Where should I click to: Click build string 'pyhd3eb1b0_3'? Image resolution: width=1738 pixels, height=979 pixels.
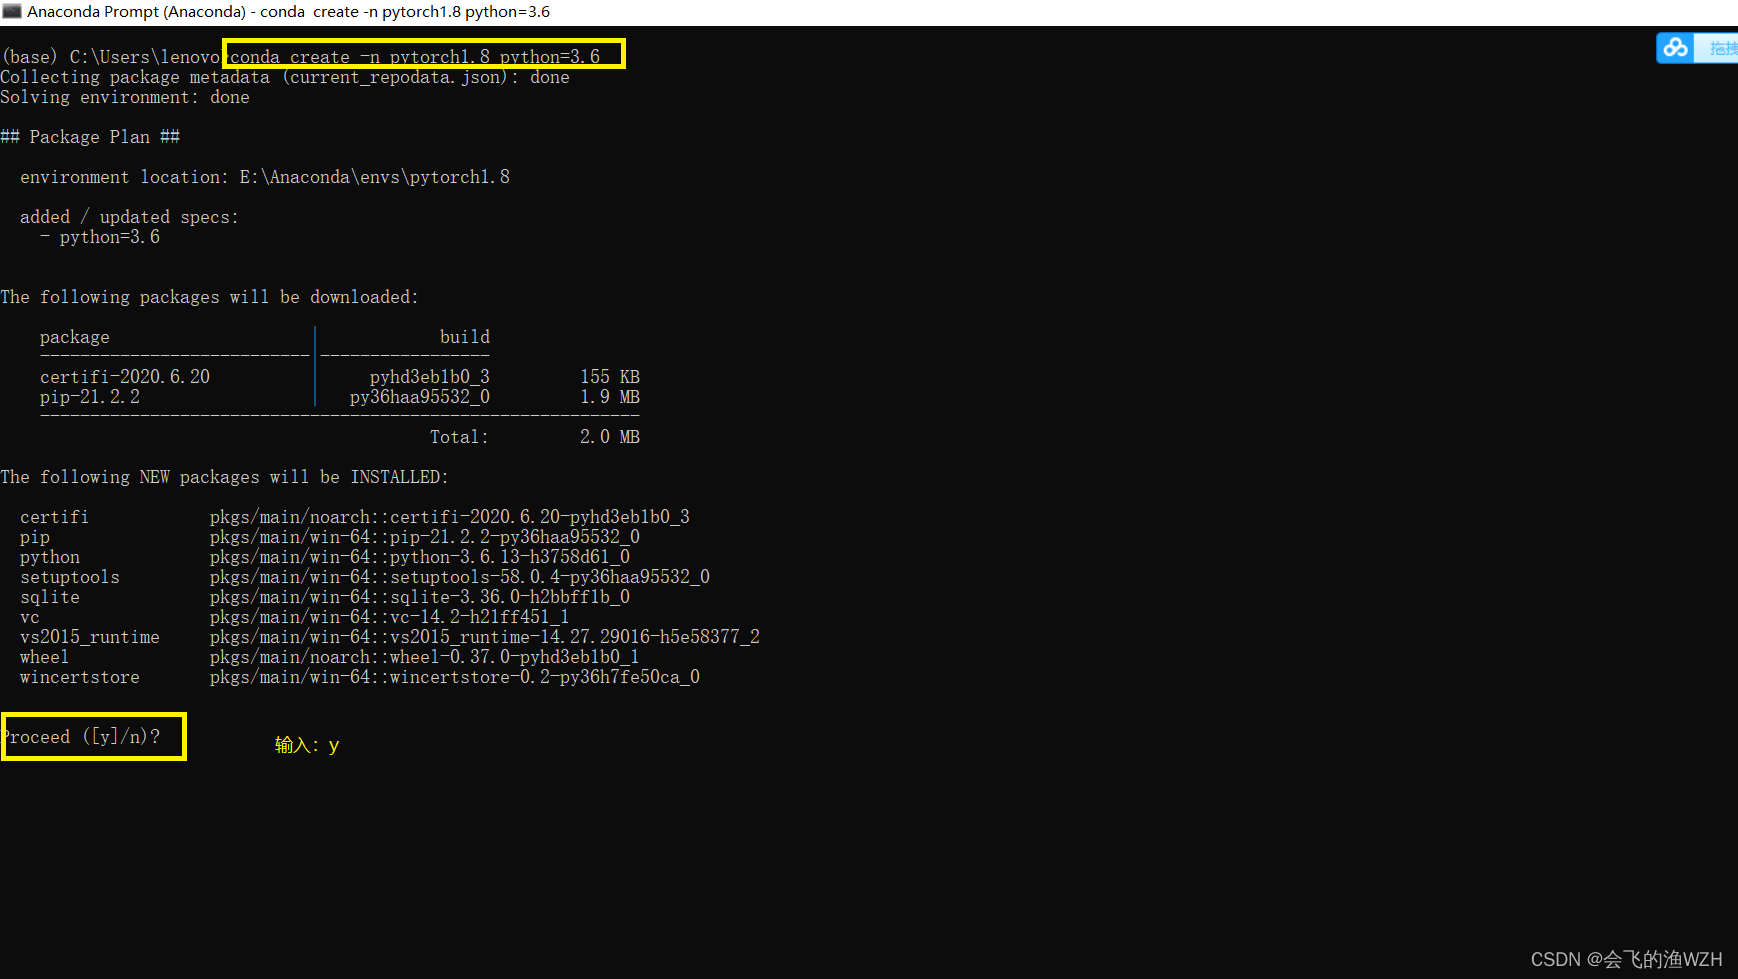point(430,377)
